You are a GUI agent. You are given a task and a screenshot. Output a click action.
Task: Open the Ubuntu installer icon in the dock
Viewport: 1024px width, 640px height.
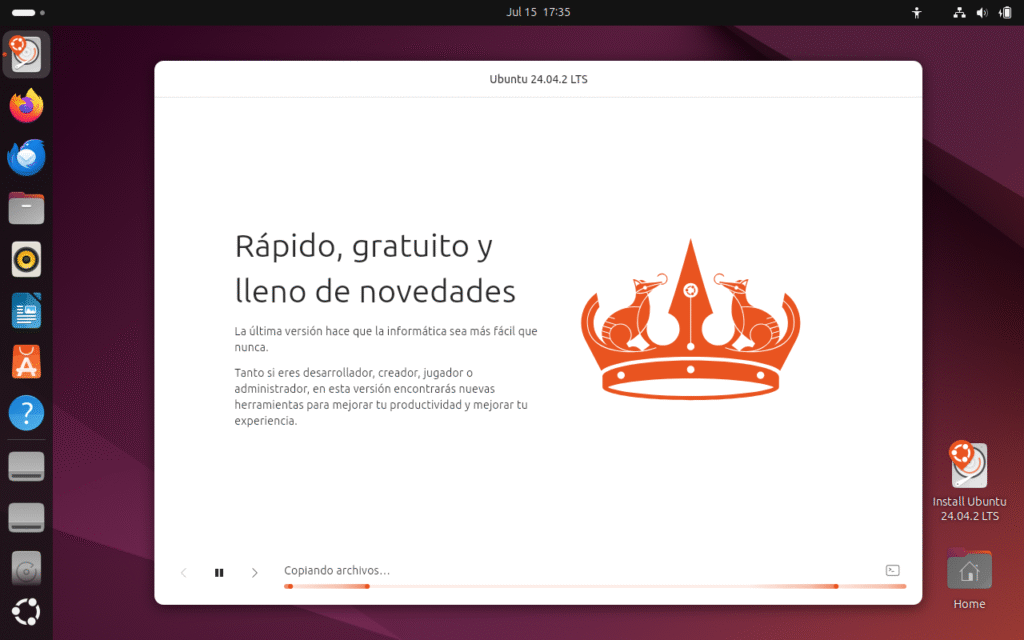point(26,54)
